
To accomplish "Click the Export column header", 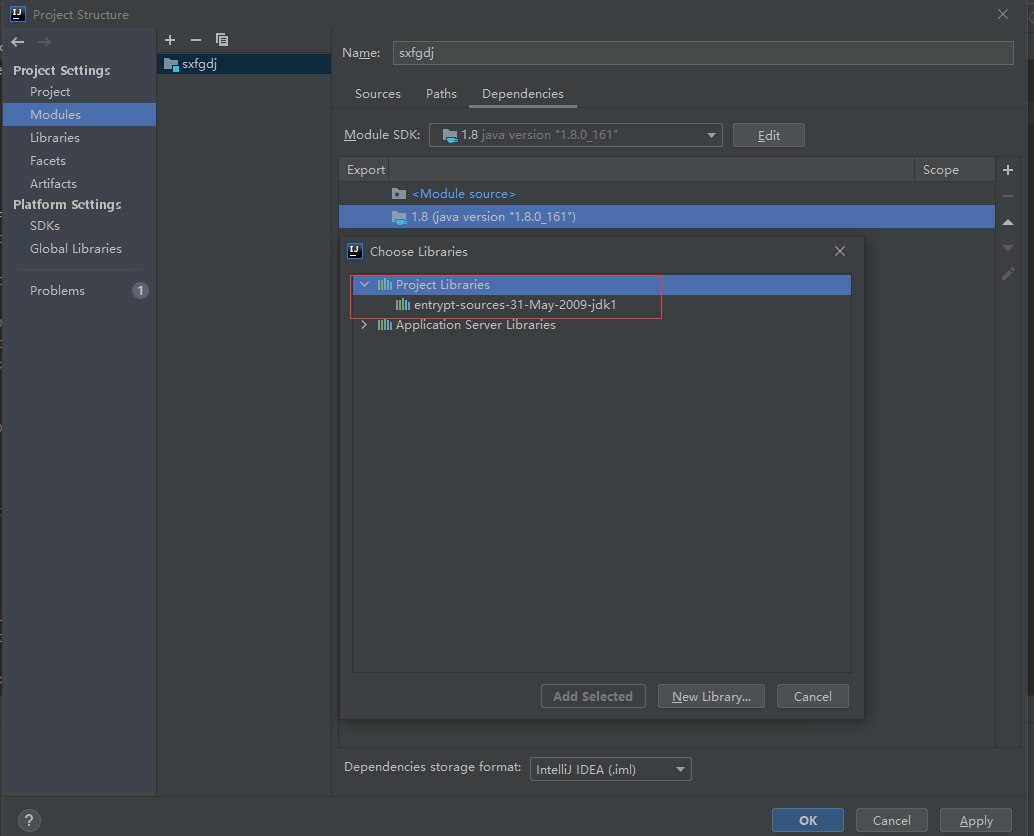I will pyautogui.click(x=365, y=170).
